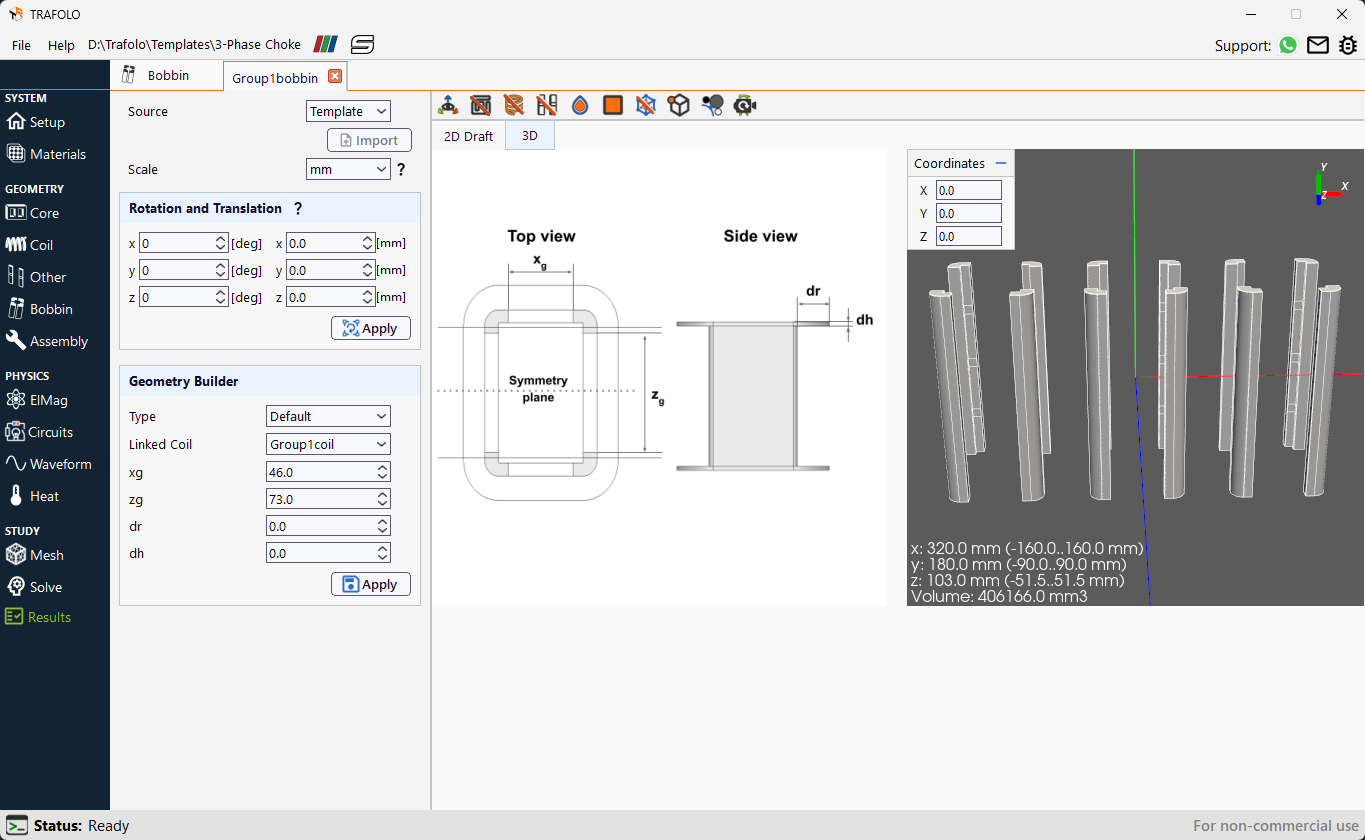Open the Source Template dropdown
The width and height of the screenshot is (1365, 840).
tap(348, 111)
